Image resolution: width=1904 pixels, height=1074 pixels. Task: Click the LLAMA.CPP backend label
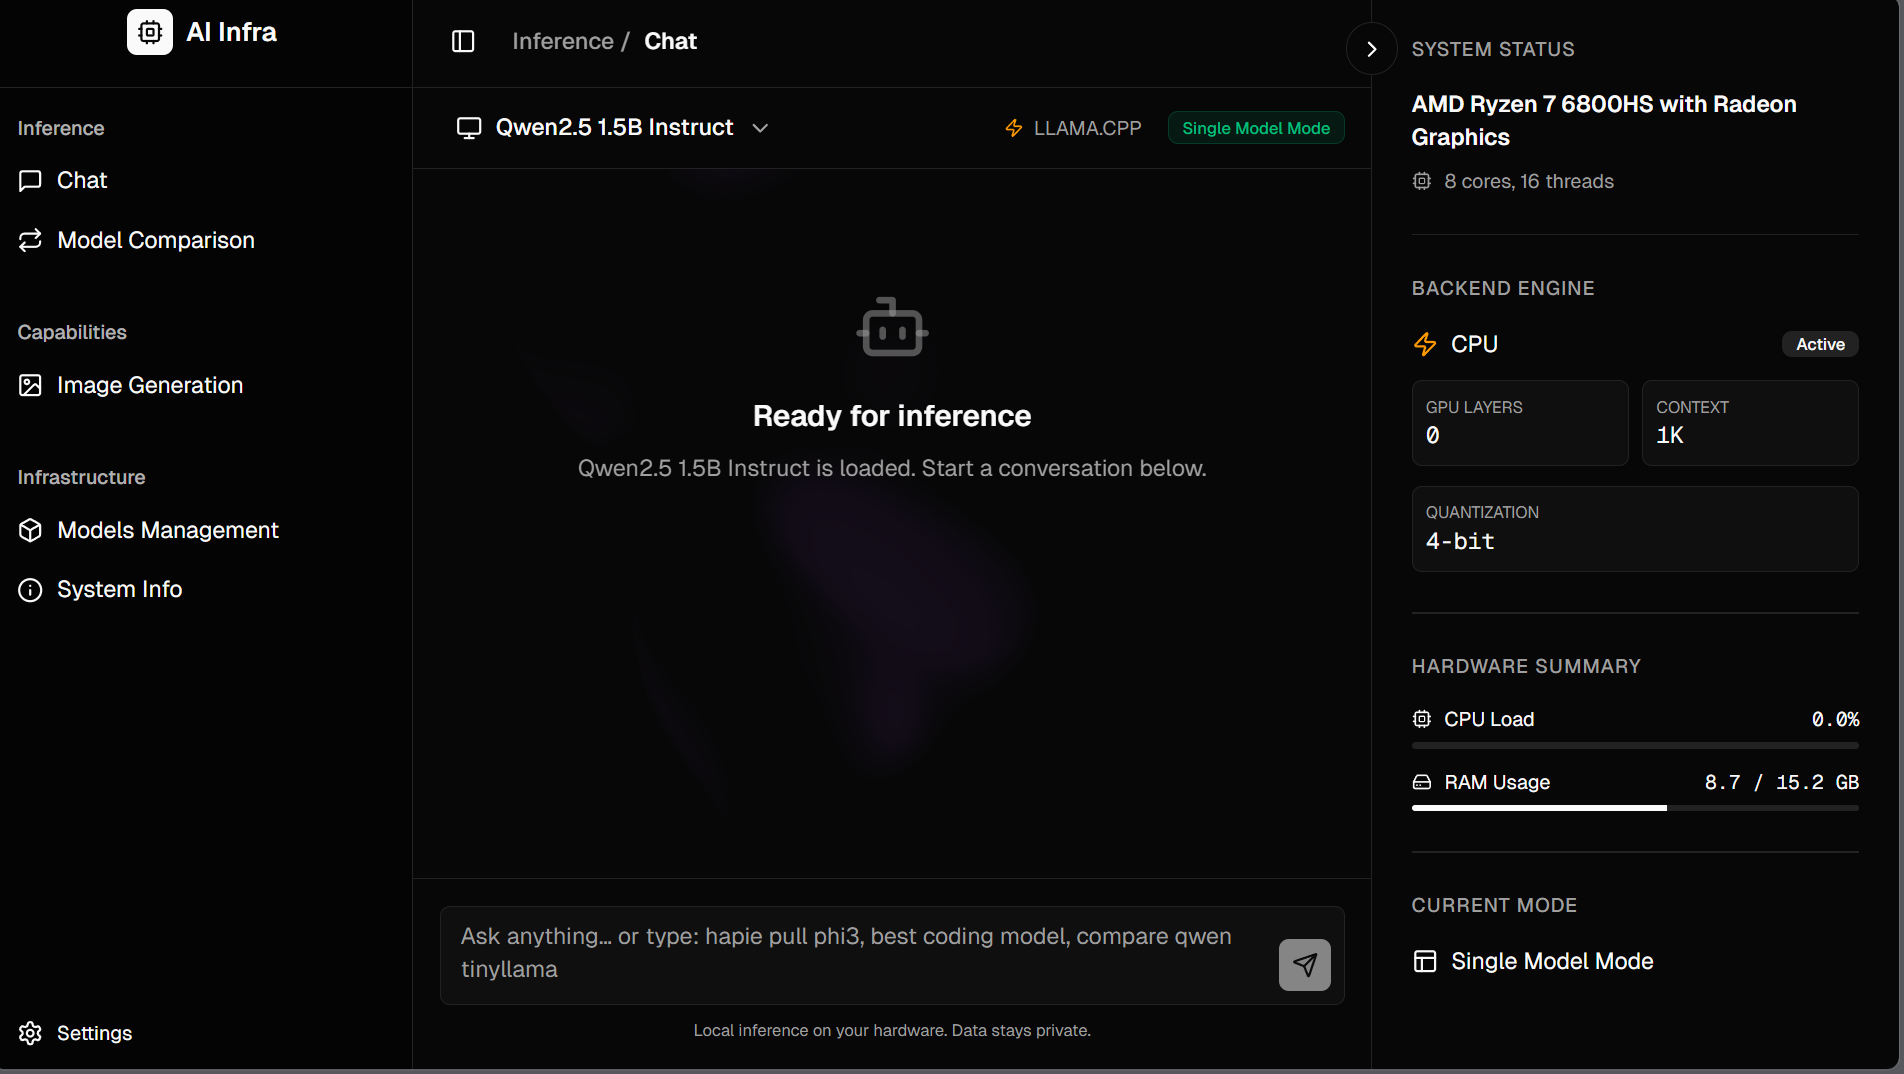coord(1087,128)
